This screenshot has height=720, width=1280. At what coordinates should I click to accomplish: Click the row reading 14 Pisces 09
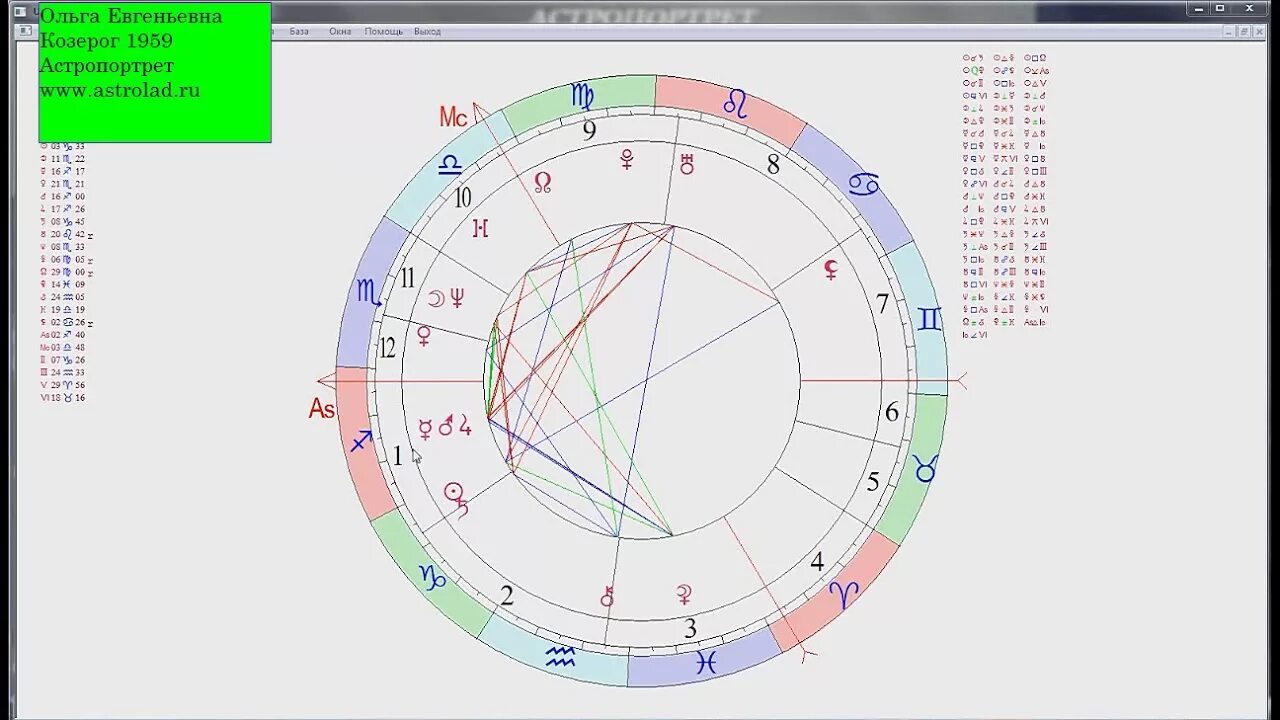(x=62, y=284)
